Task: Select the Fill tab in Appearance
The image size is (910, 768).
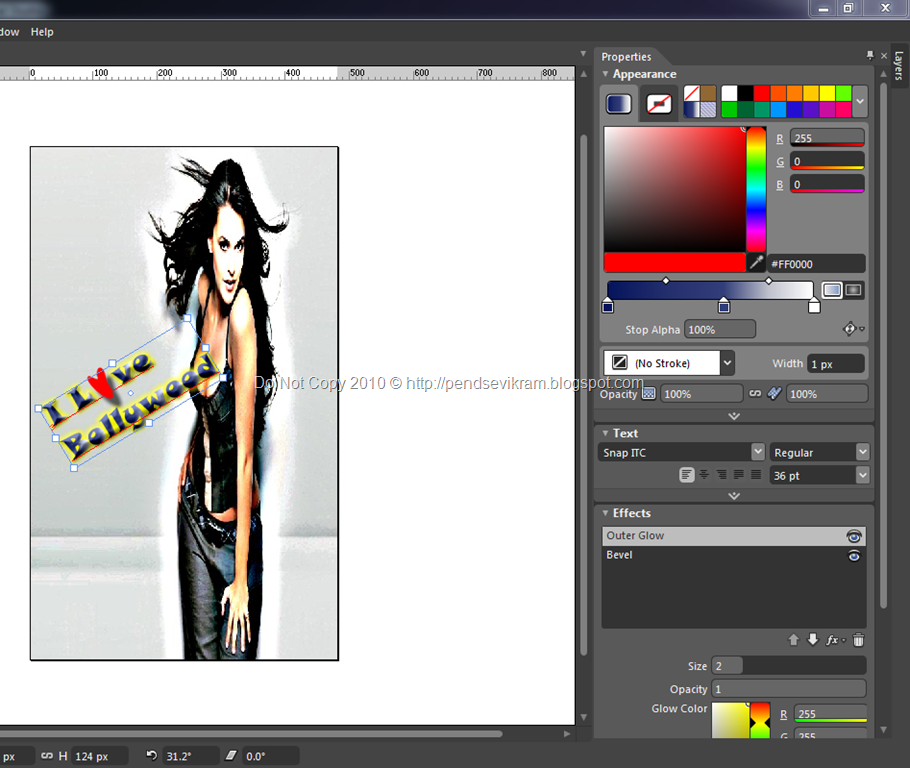Action: point(619,104)
